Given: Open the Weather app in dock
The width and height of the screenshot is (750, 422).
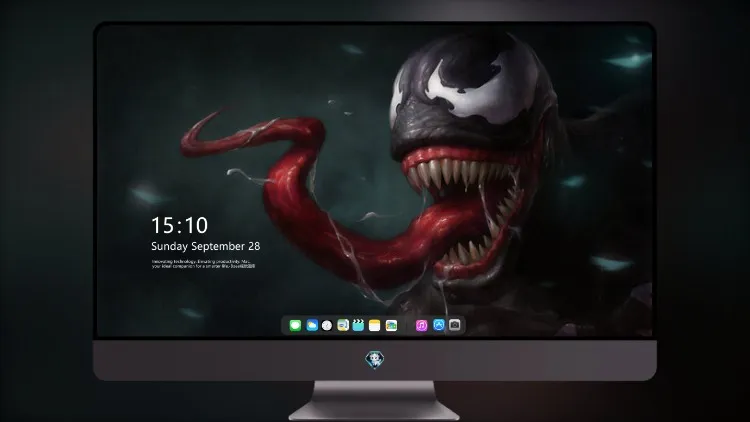Looking at the screenshot, I should 312,325.
